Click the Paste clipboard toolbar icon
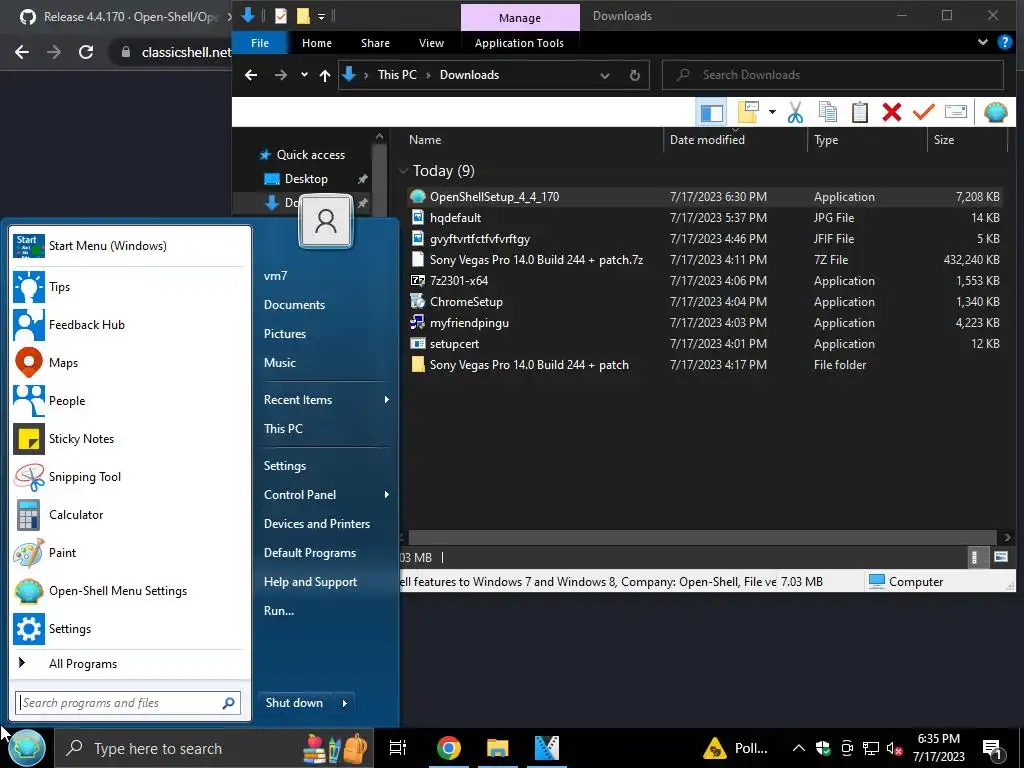The image size is (1024, 768). tap(859, 112)
